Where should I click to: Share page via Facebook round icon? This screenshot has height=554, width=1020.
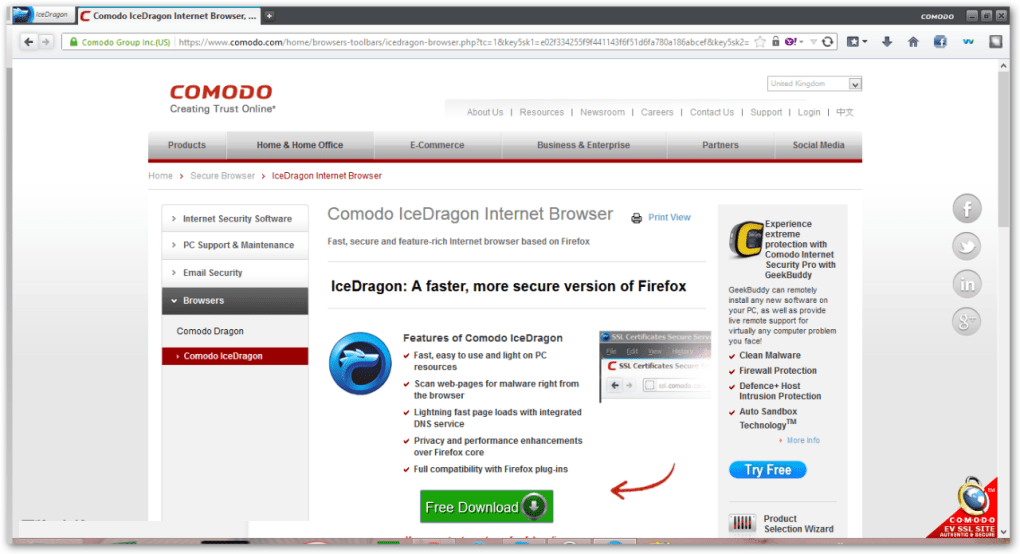pos(967,209)
